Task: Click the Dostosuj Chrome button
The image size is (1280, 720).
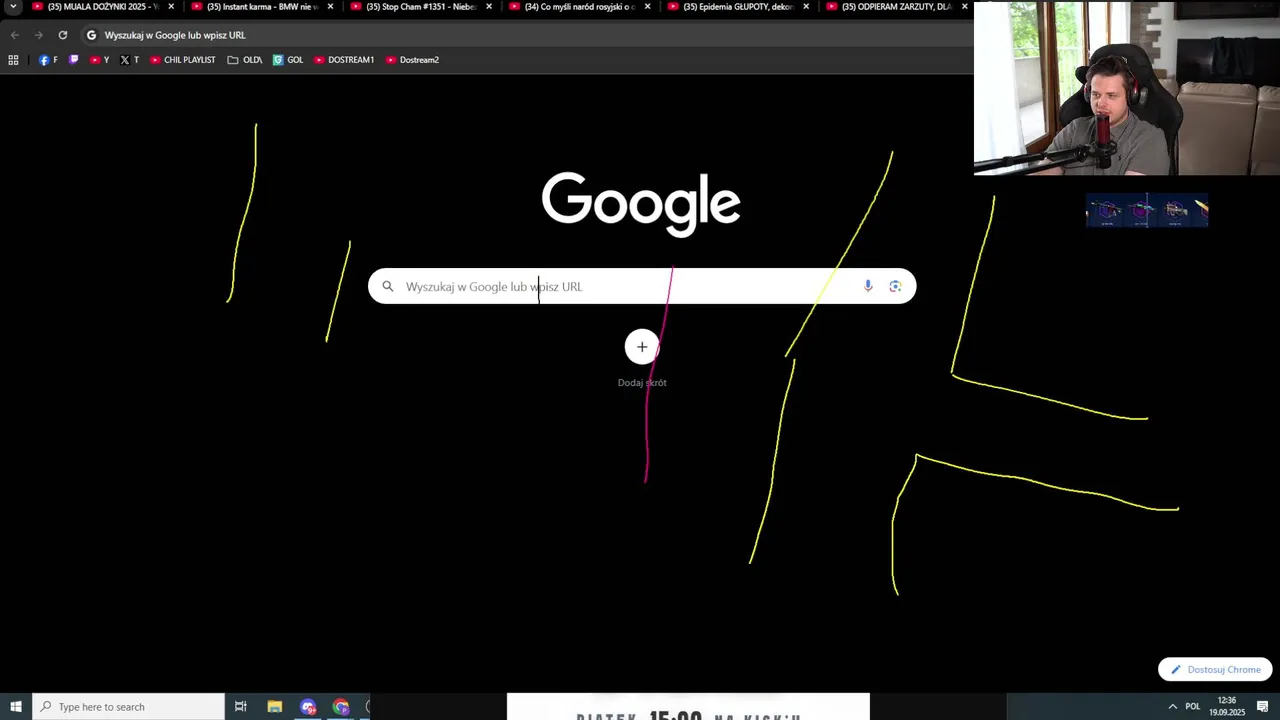Action: [x=1215, y=670]
